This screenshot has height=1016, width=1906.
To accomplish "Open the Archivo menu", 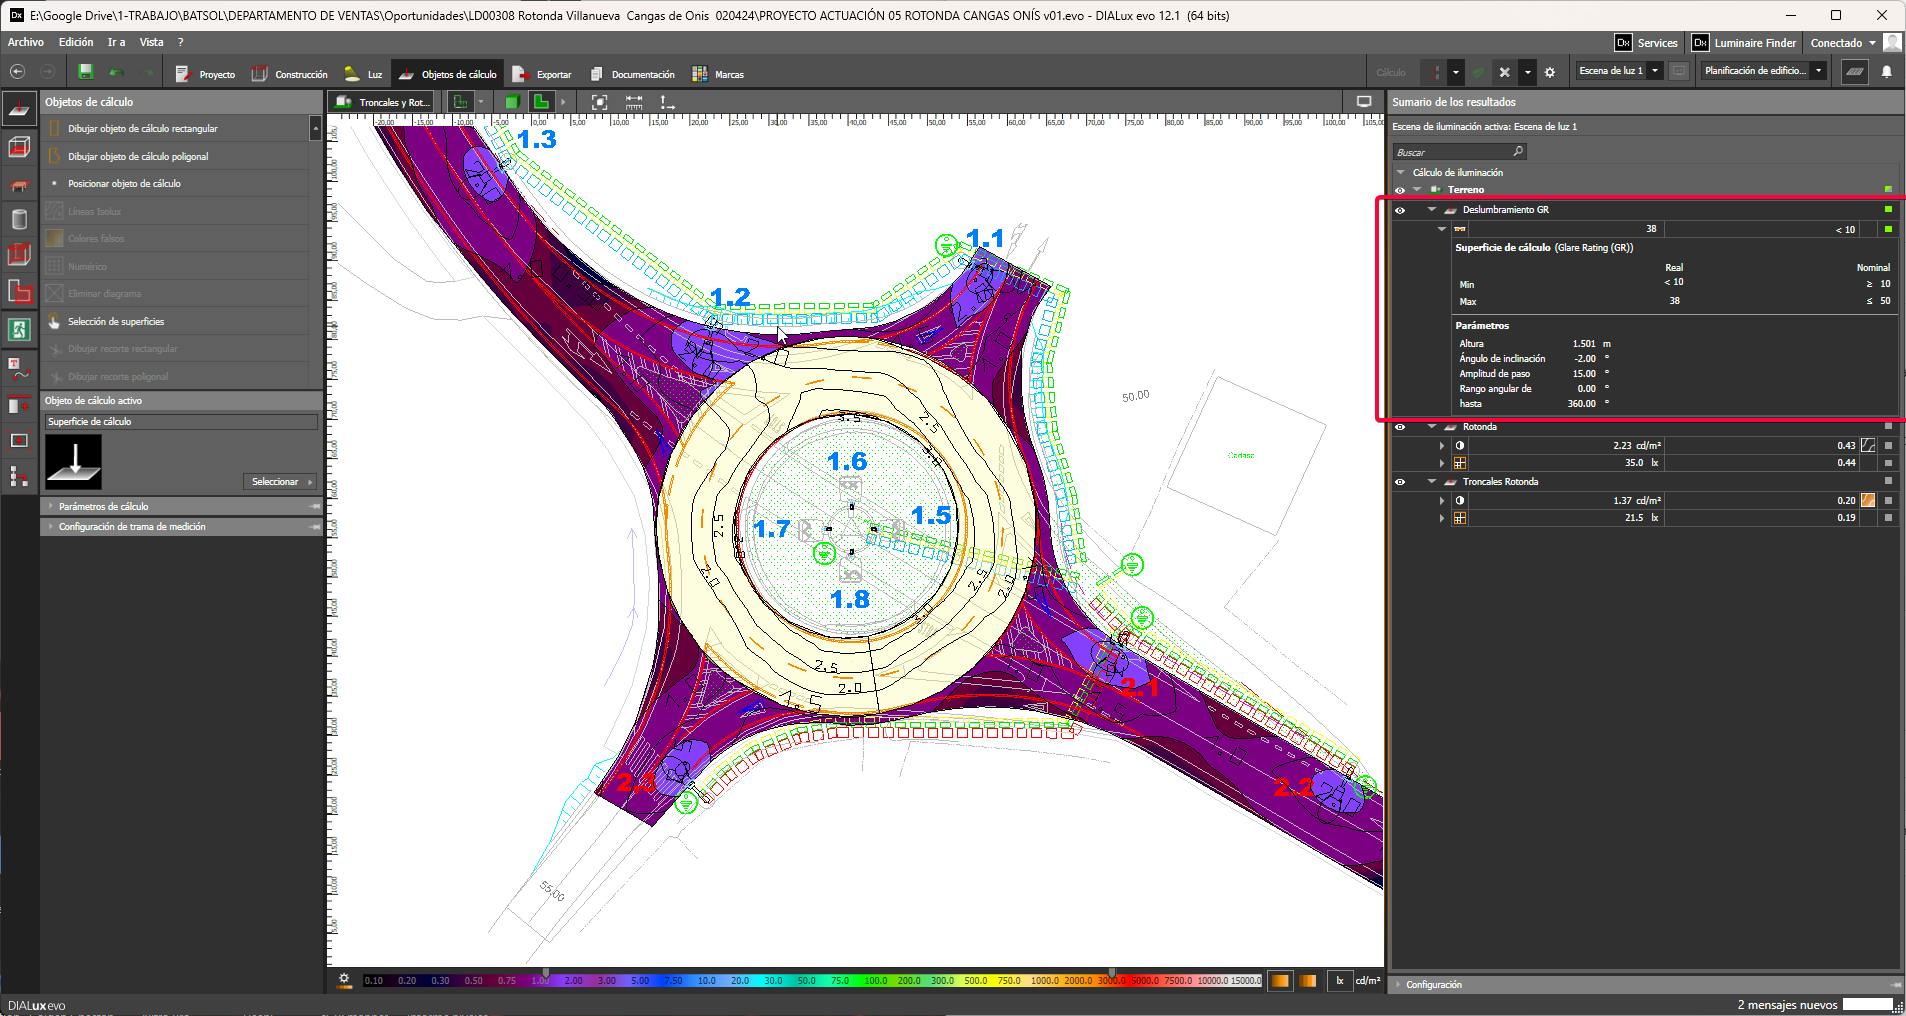I will coord(26,42).
